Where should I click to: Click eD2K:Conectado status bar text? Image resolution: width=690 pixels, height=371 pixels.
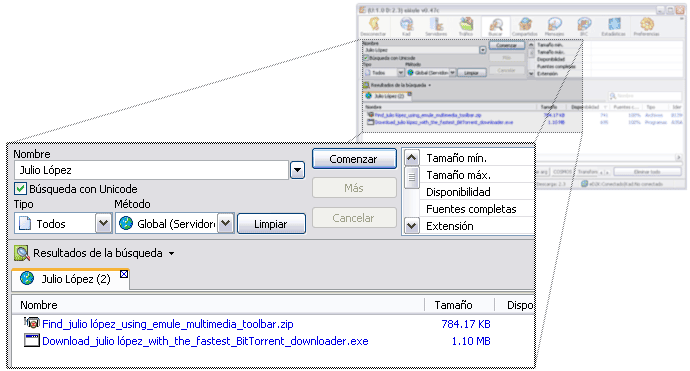[626, 184]
